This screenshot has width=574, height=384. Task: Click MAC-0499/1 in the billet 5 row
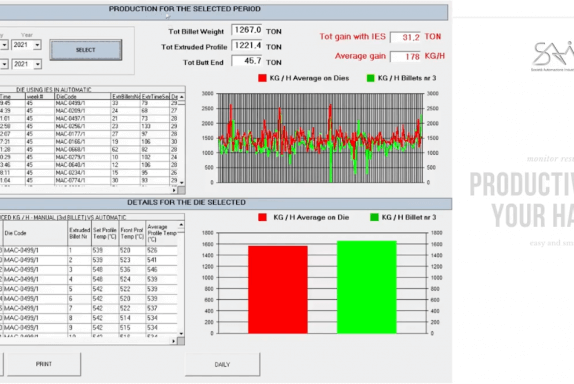[x=35, y=289]
